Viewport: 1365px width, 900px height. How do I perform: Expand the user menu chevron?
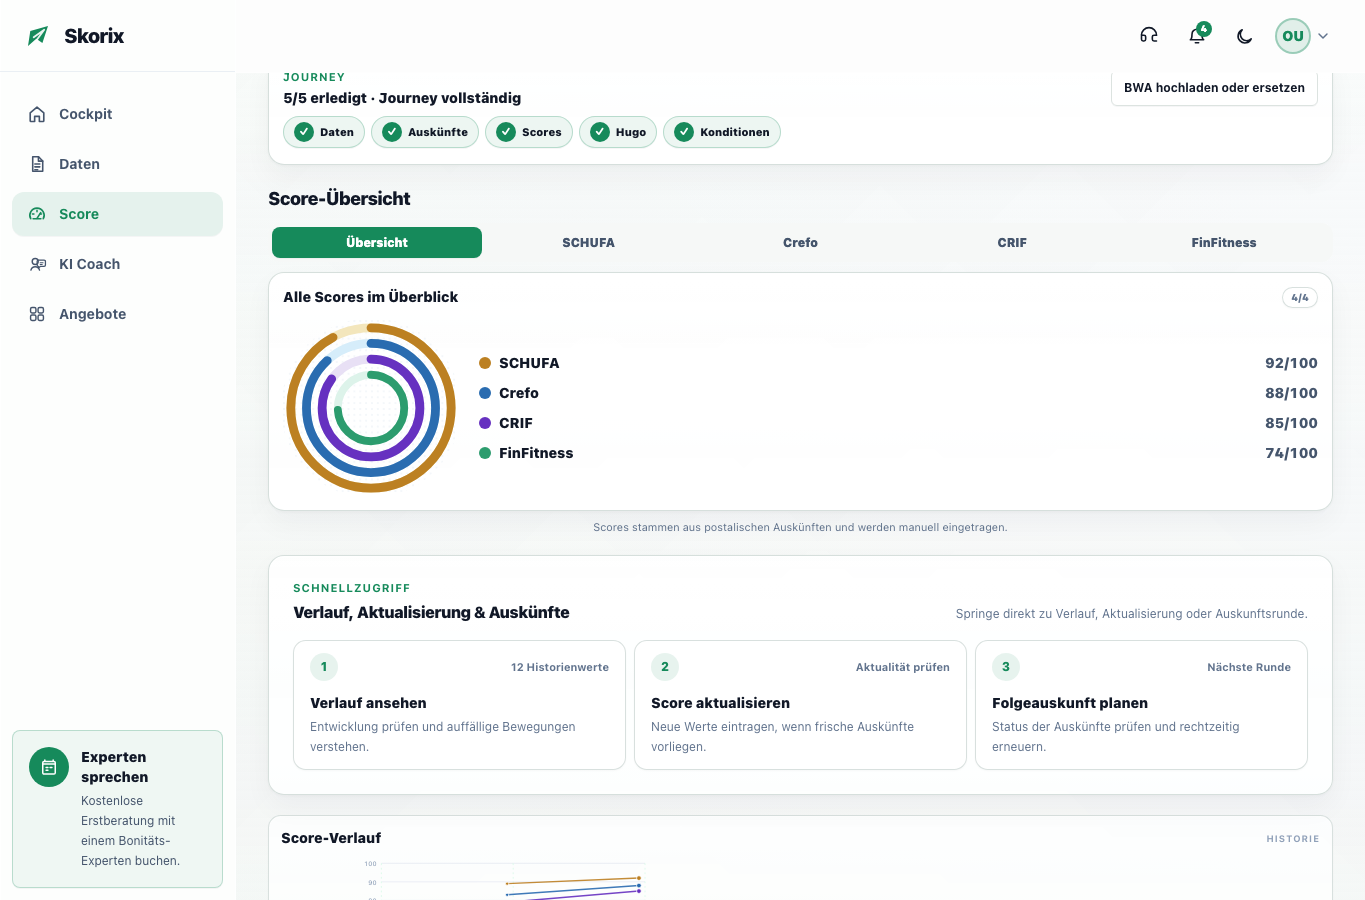coord(1323,36)
